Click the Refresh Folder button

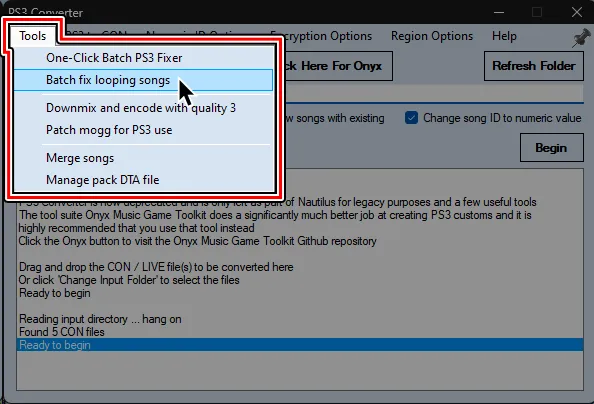coord(534,66)
